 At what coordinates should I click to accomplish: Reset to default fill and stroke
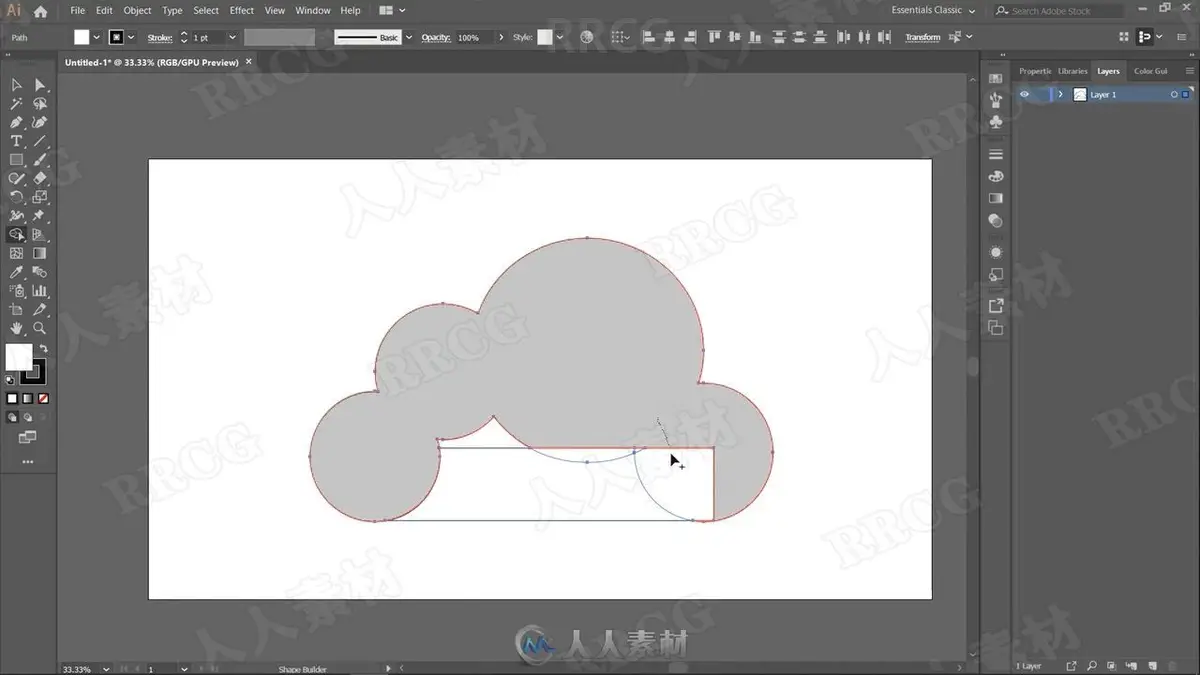click(11, 380)
